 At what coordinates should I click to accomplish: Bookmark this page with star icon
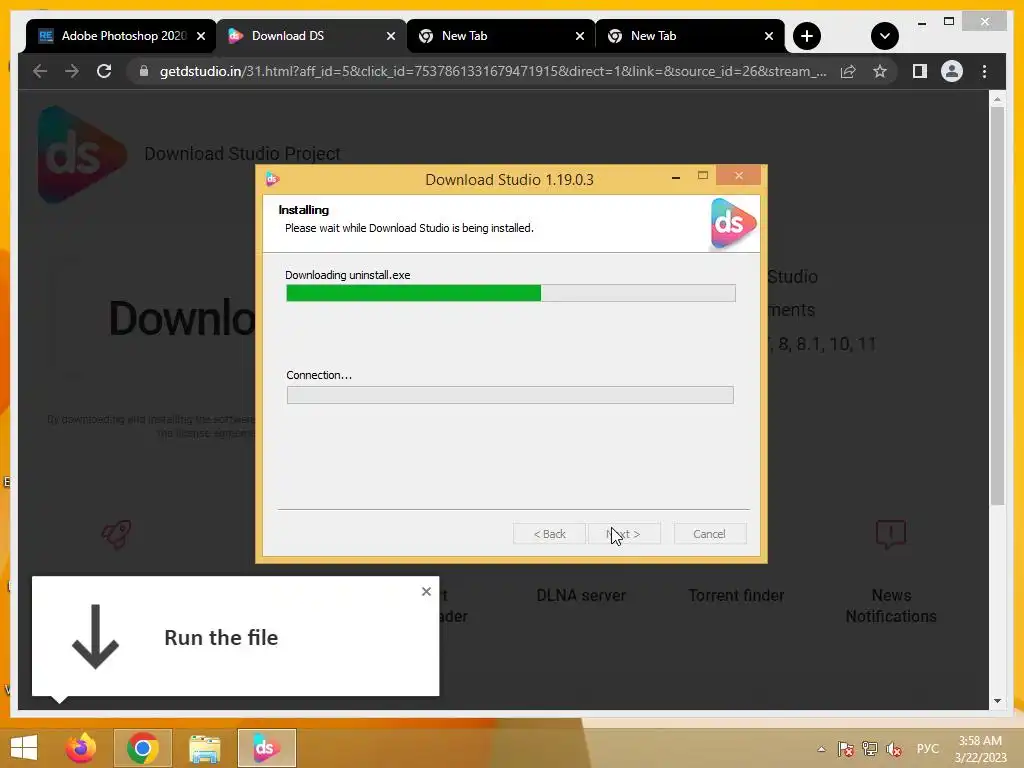click(x=880, y=71)
